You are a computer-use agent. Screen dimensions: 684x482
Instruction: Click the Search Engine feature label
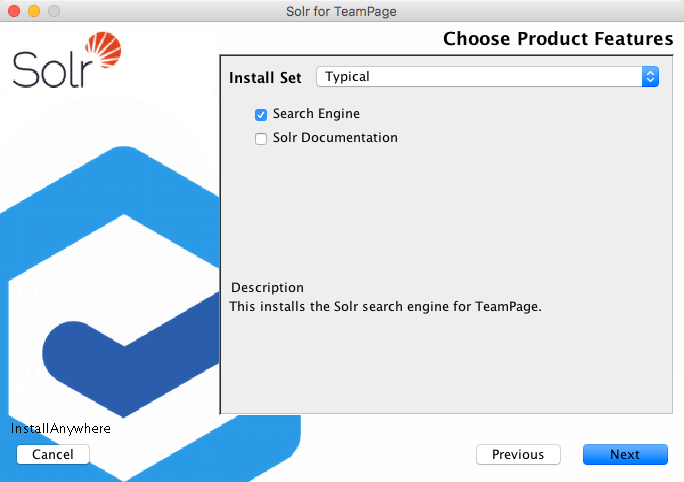pyautogui.click(x=316, y=114)
